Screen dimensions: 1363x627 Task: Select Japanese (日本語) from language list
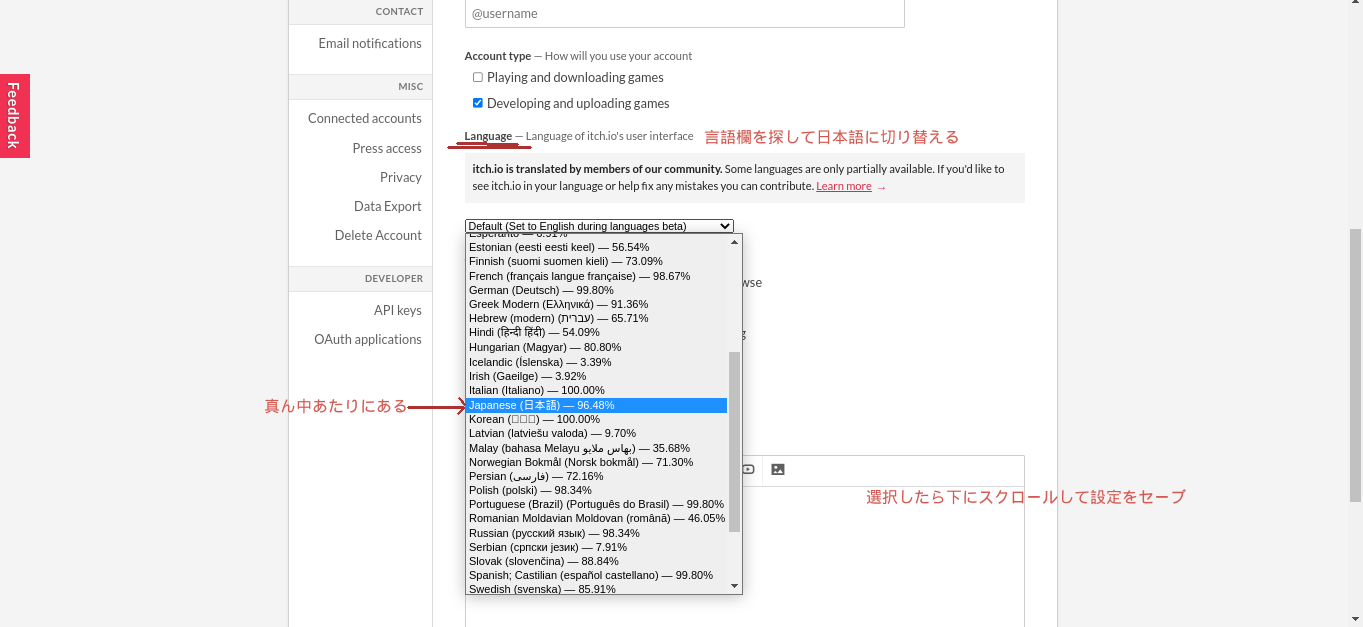coord(597,405)
